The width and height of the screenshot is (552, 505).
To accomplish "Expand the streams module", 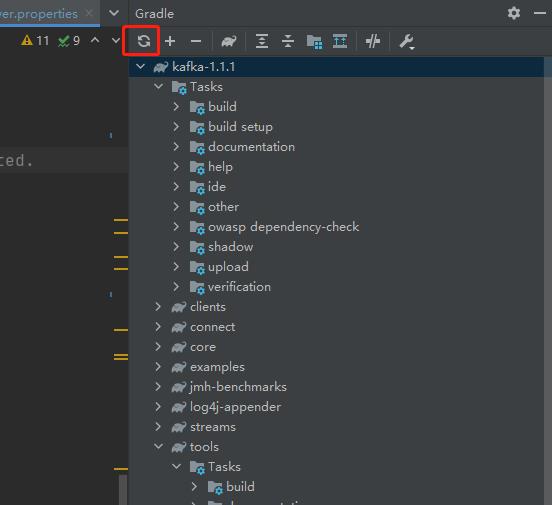I will [x=158, y=427].
